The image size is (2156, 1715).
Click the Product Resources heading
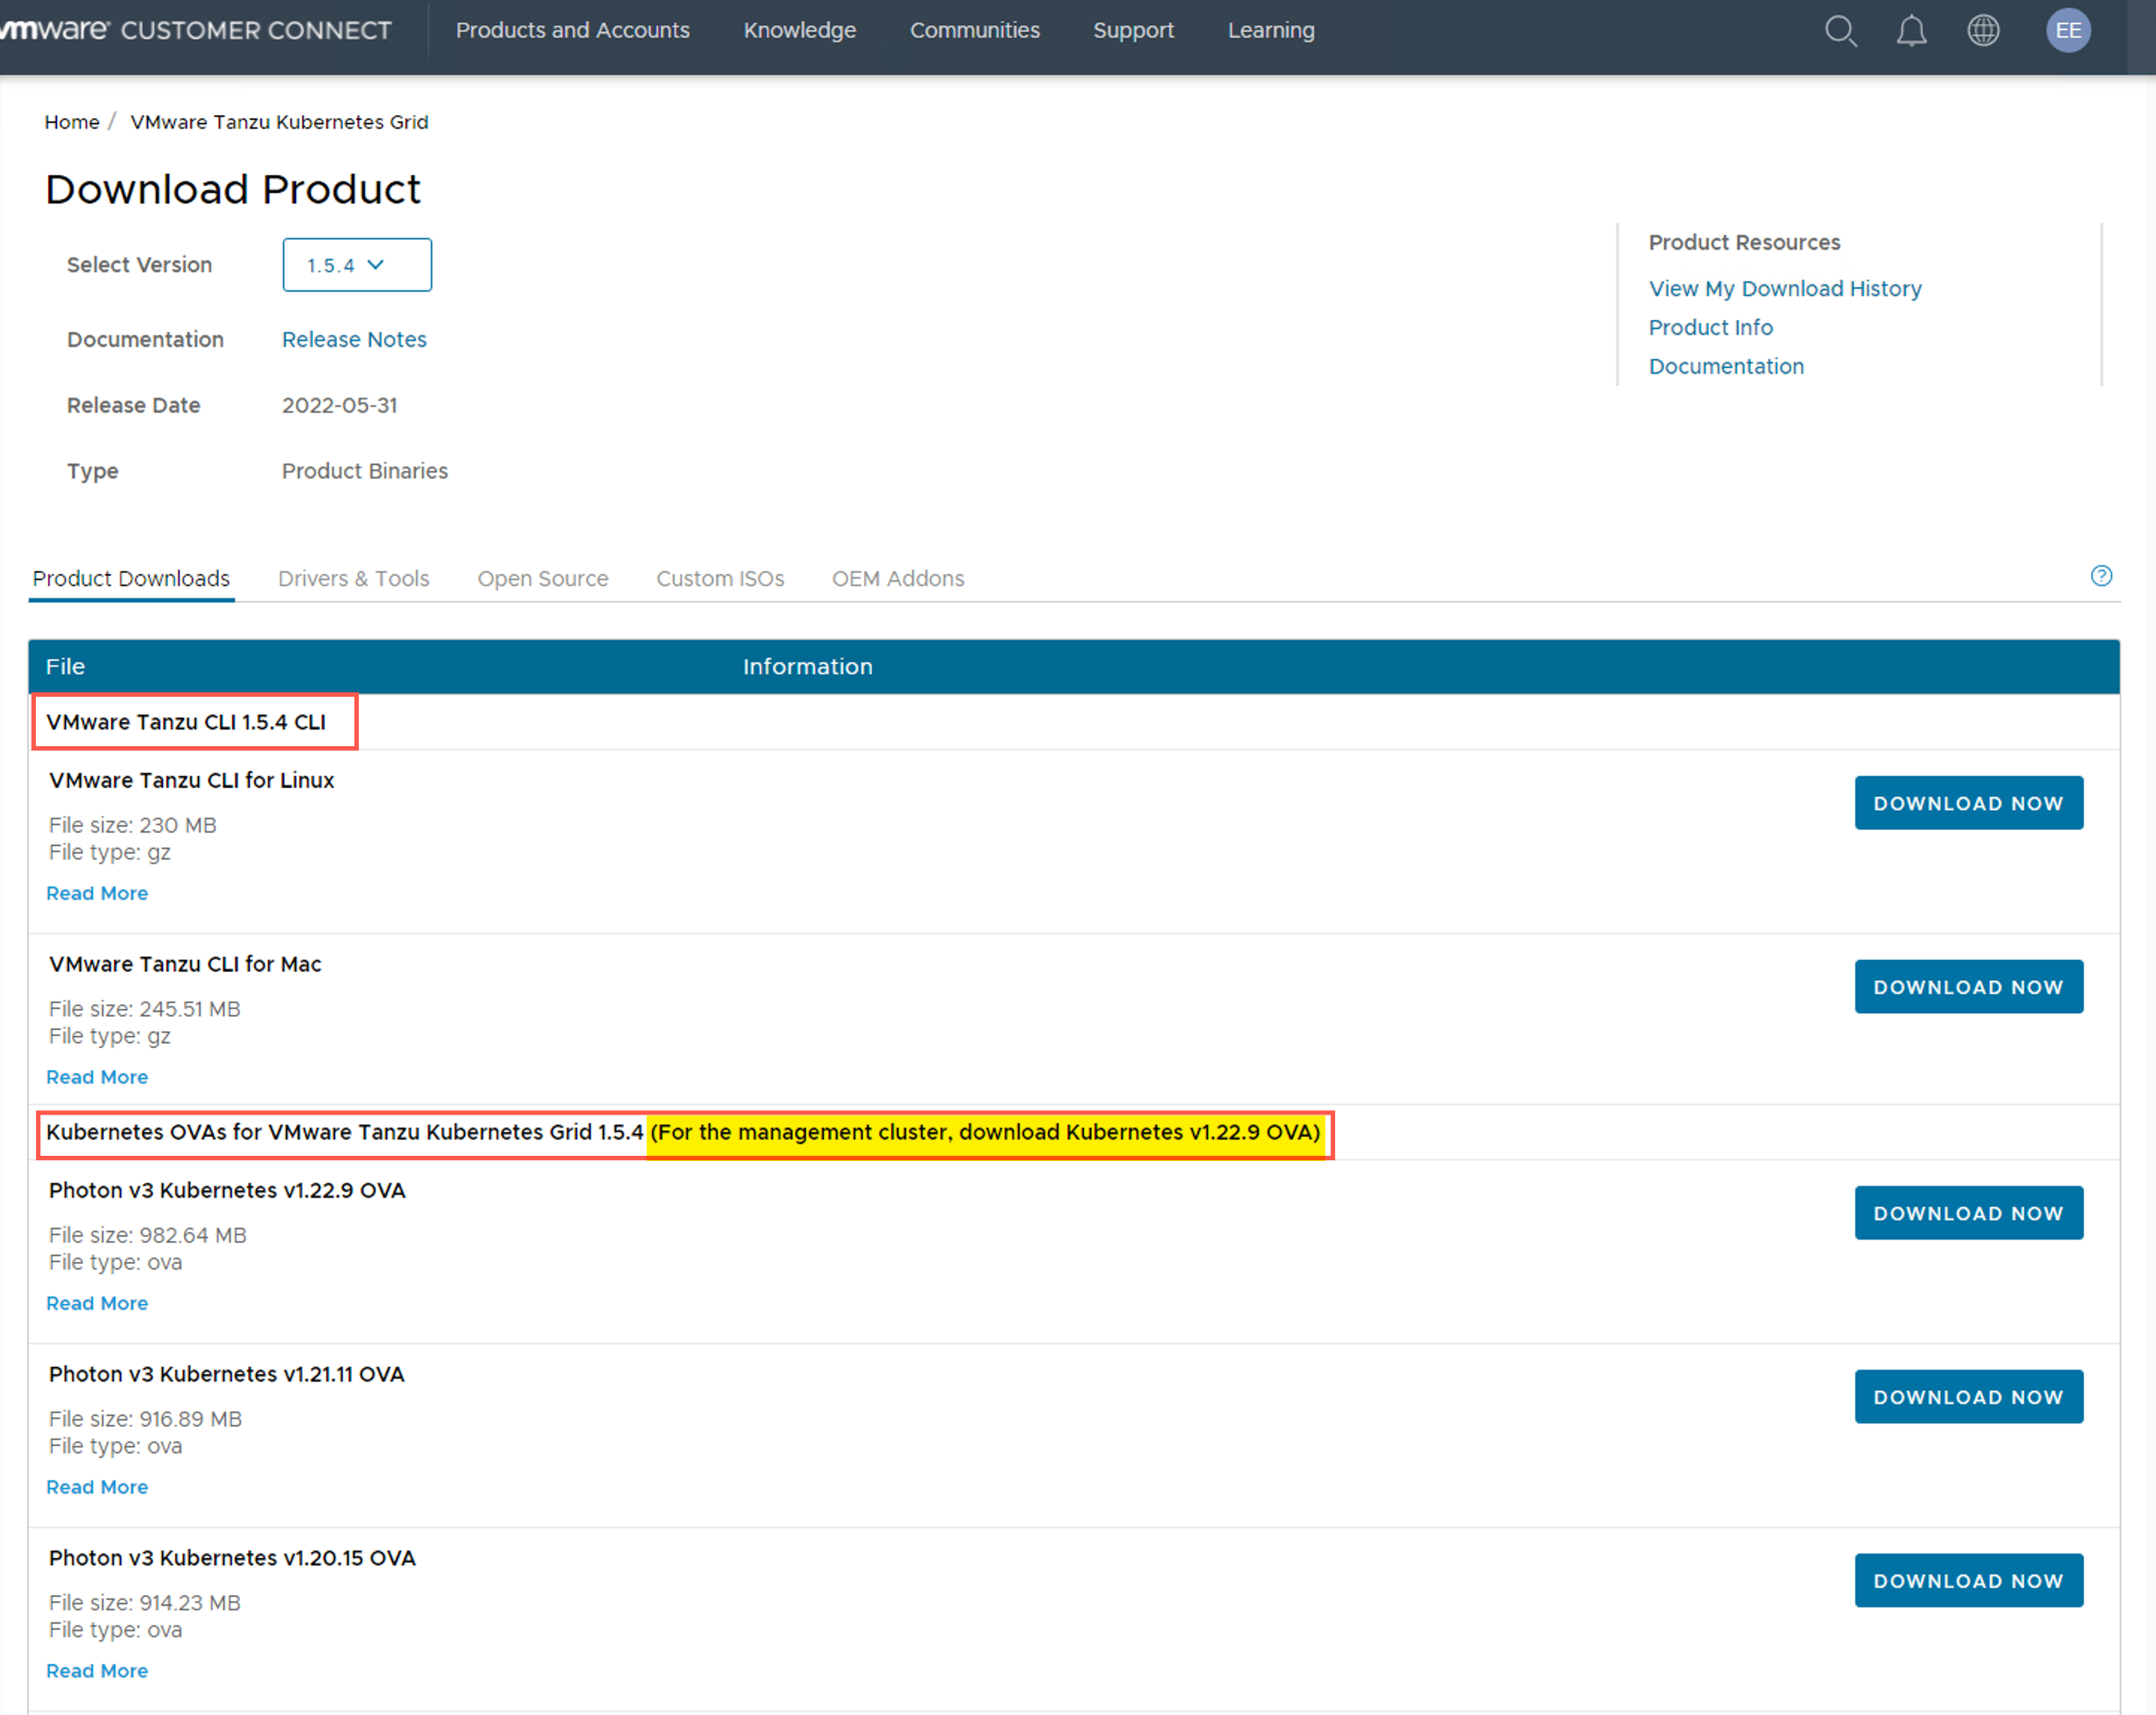click(x=1744, y=243)
